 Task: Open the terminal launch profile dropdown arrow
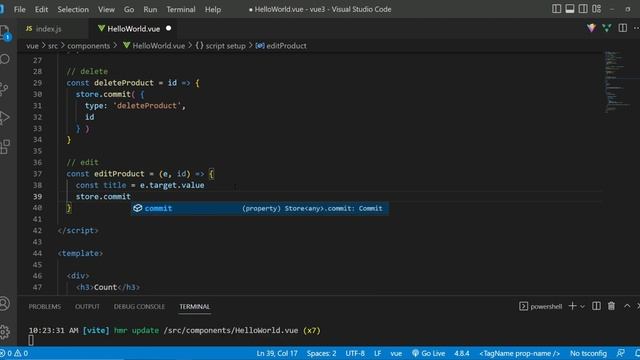pos(582,307)
